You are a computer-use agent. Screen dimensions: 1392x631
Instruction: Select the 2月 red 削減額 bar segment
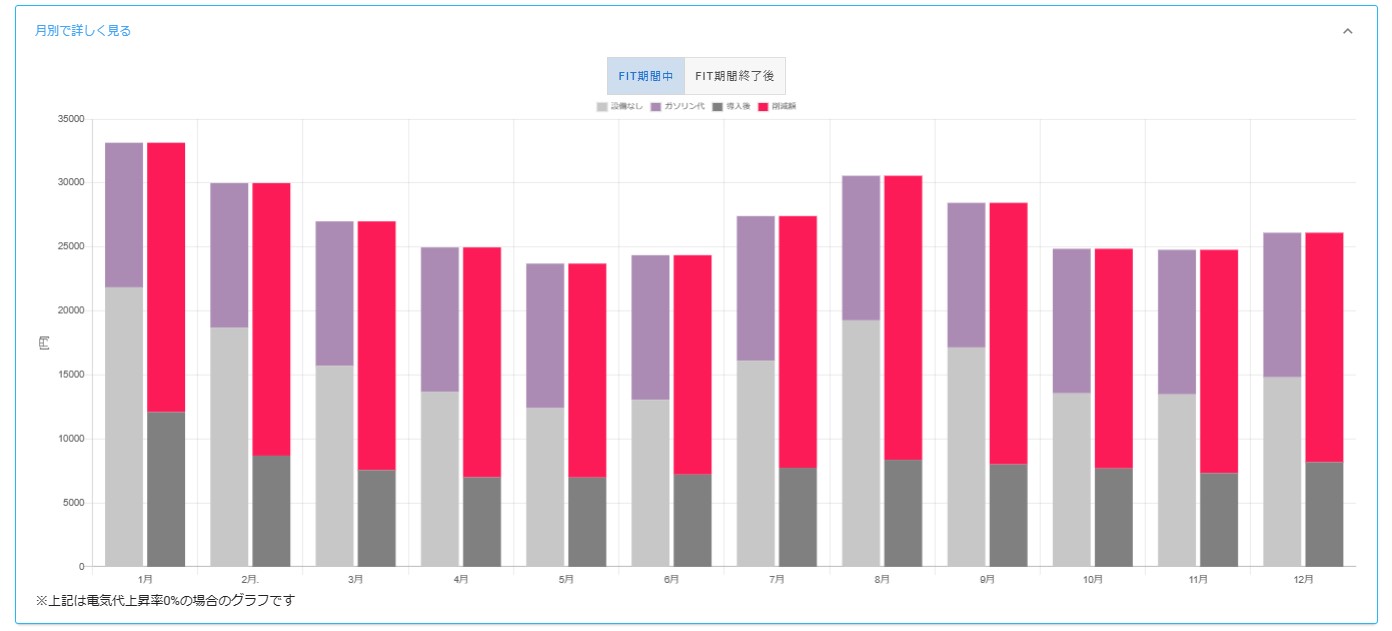[x=271, y=319]
